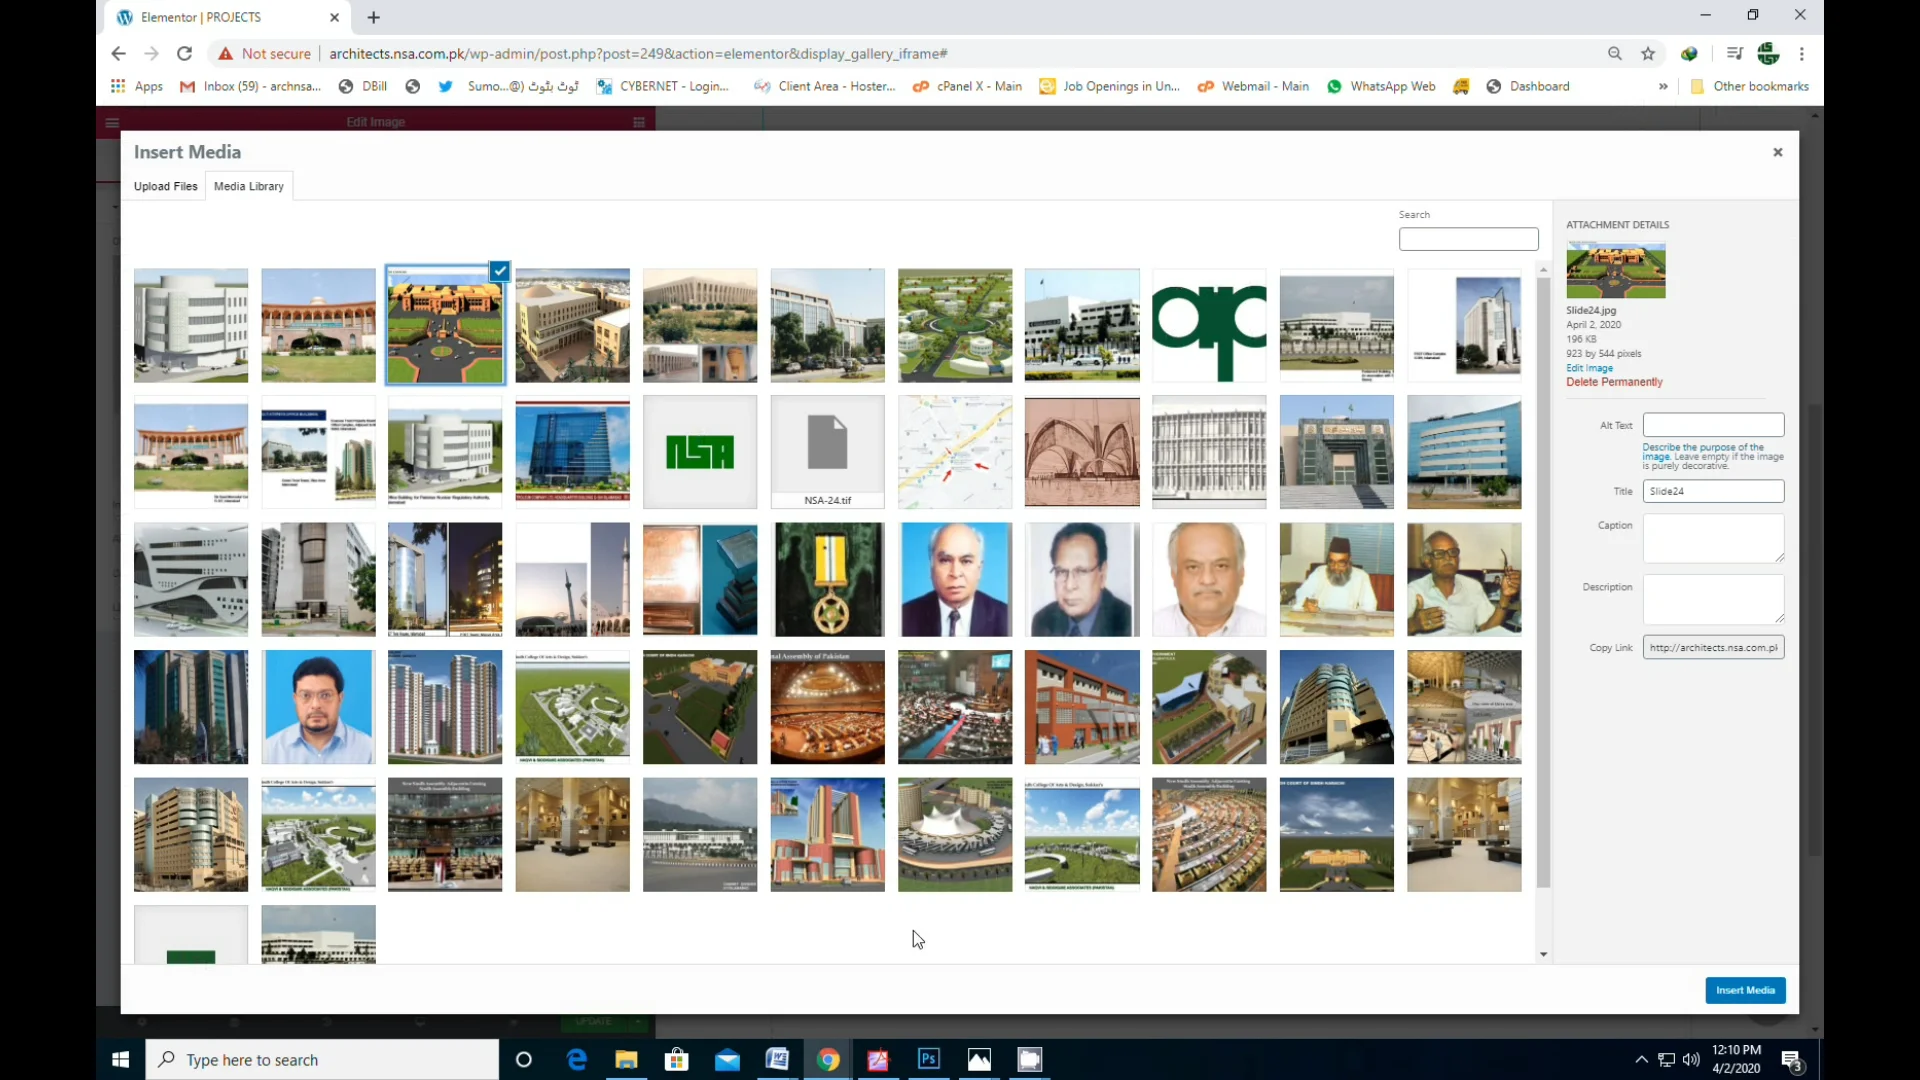Open Photos app from taskbar
This screenshot has width=1920, height=1080.
[979, 1060]
